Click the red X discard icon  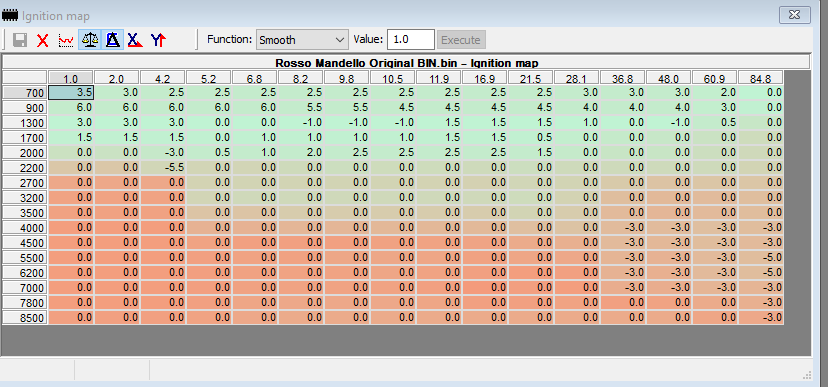43,40
